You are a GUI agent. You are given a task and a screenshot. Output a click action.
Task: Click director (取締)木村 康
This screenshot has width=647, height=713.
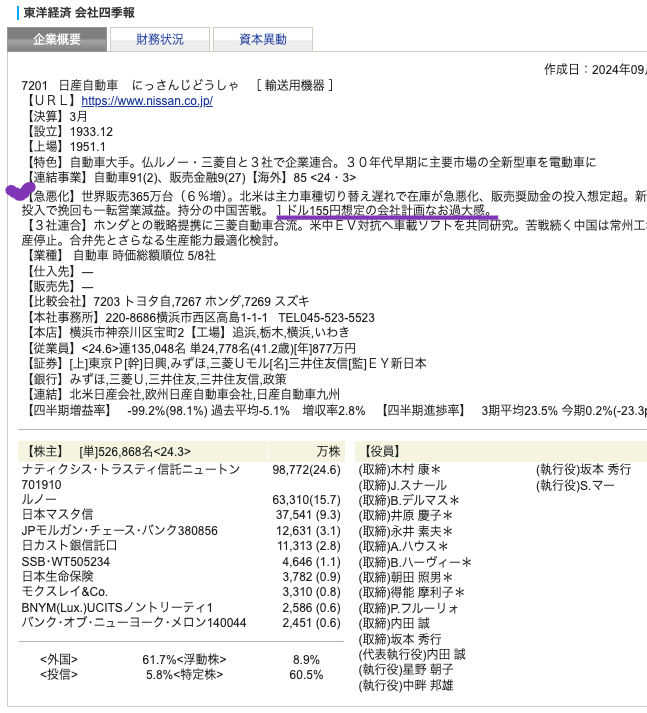[399, 469]
